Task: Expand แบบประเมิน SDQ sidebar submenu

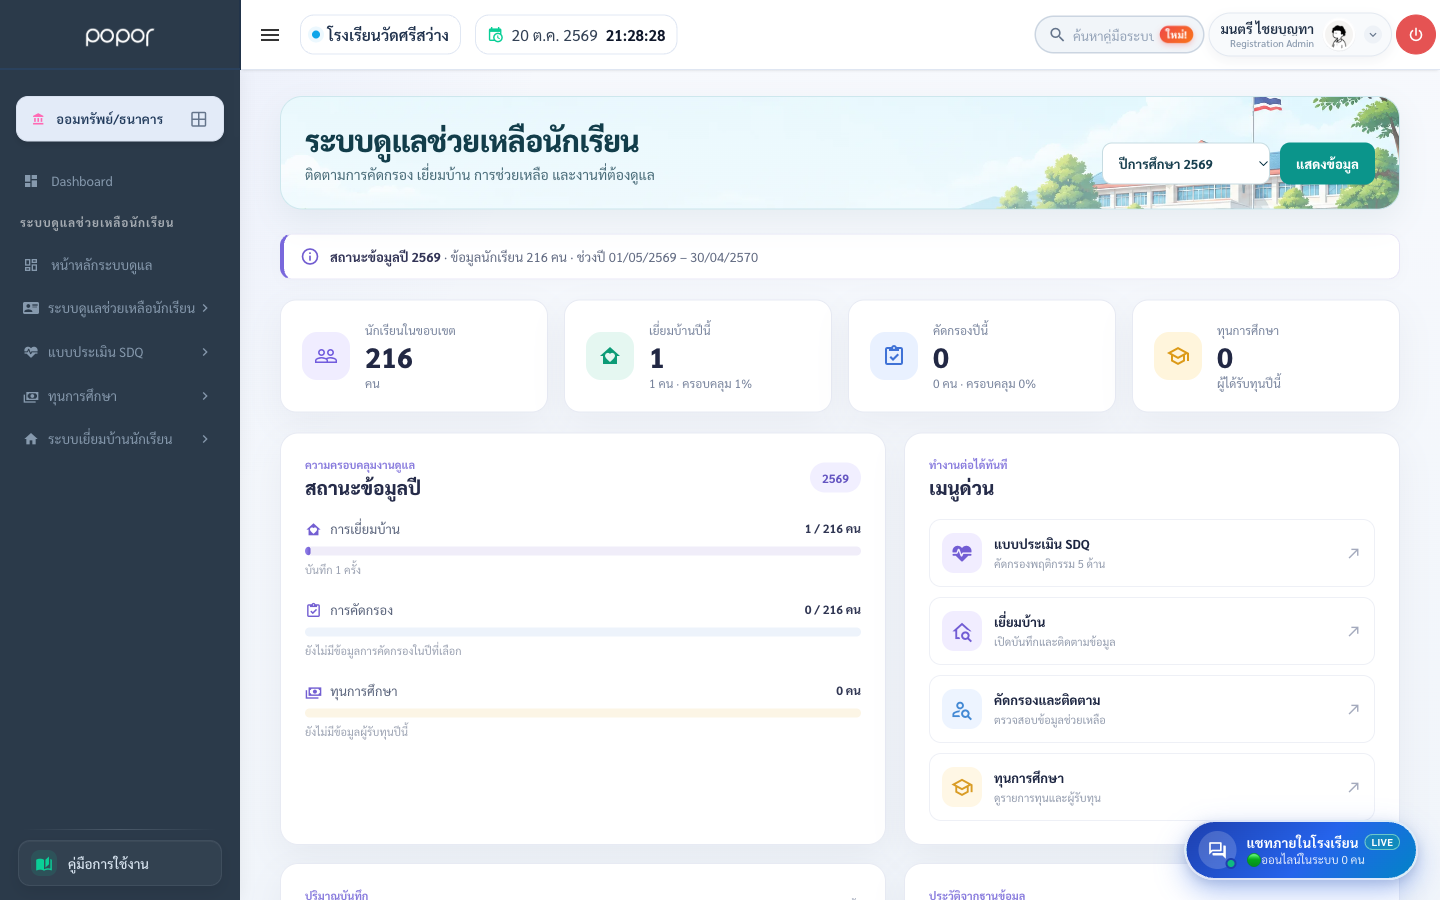Action: tap(204, 352)
